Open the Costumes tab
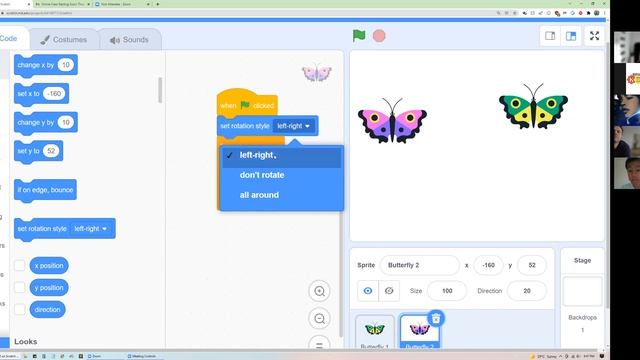640x360 pixels. tap(64, 40)
